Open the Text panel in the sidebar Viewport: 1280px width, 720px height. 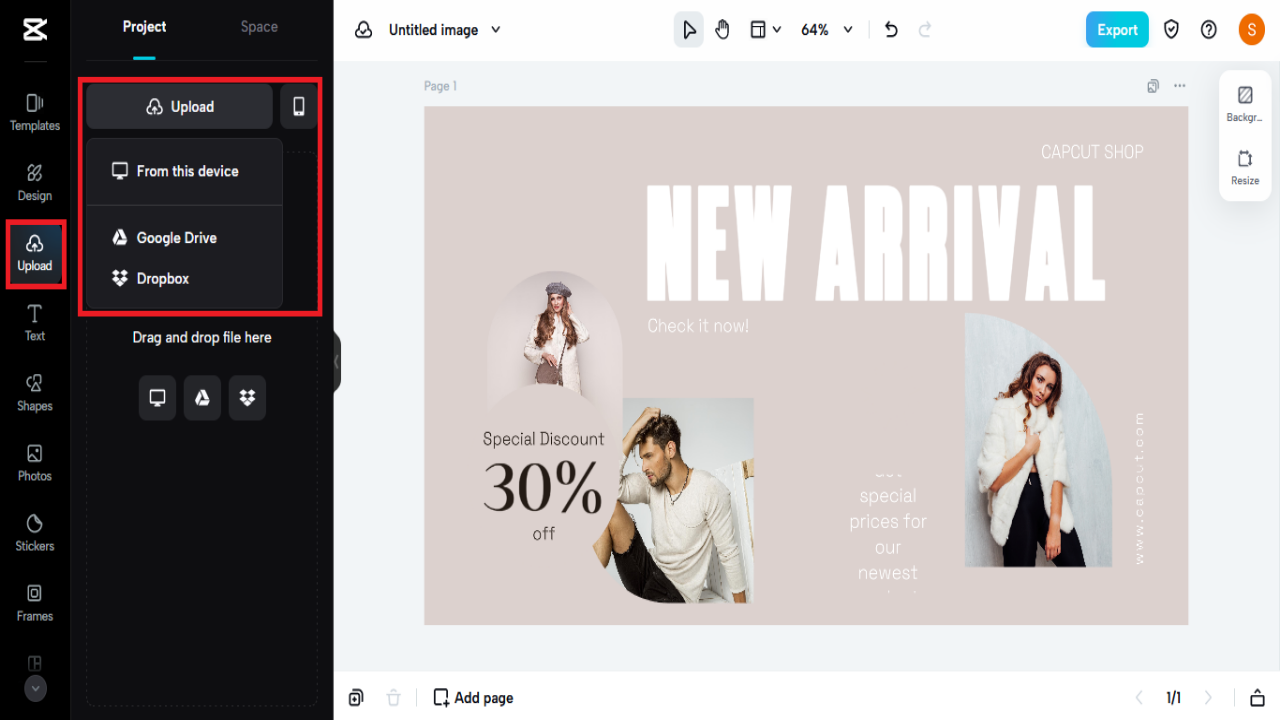coord(34,322)
